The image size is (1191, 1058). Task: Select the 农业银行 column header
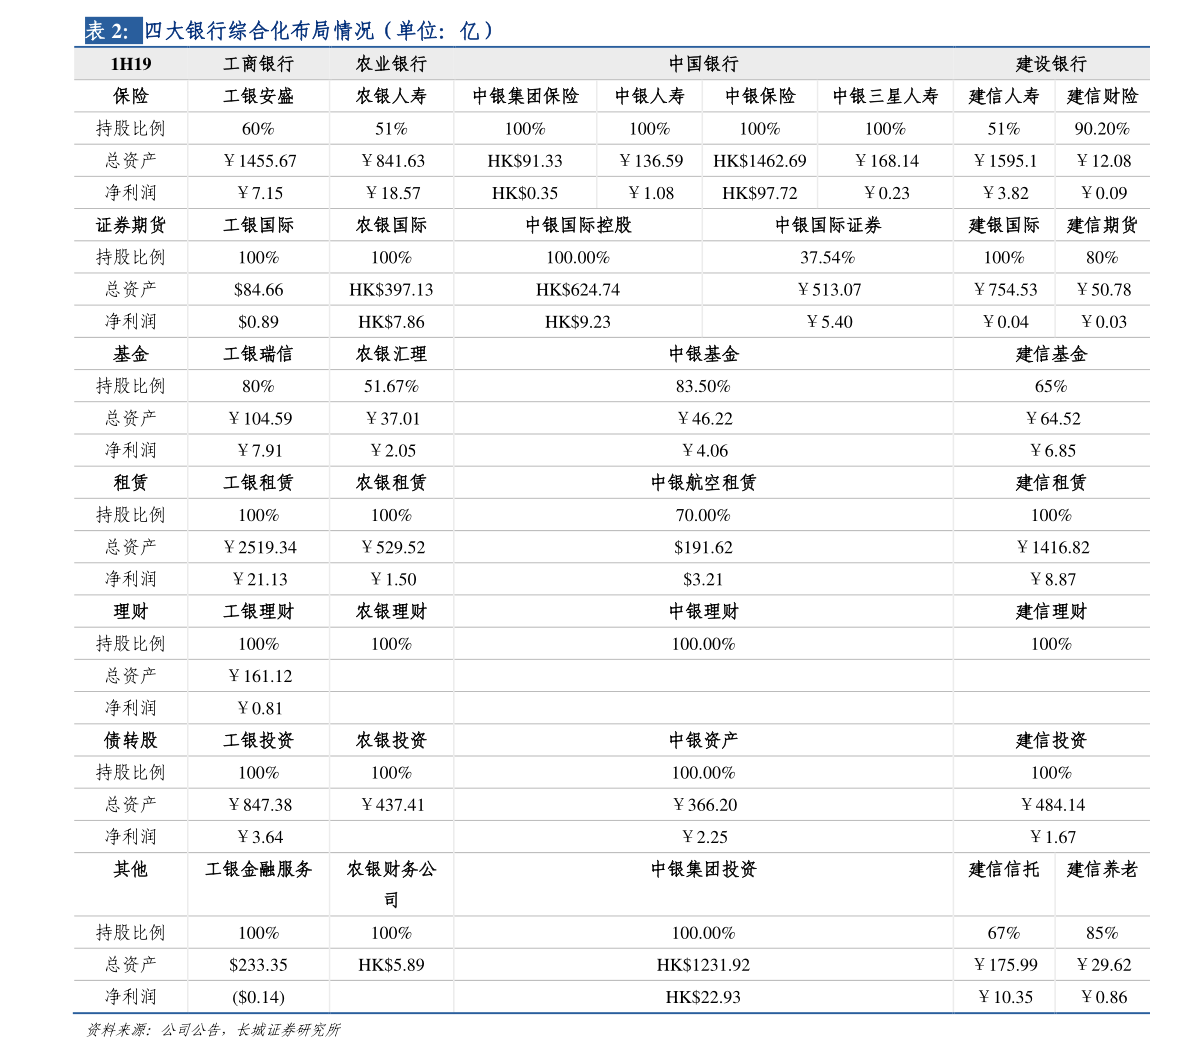(x=391, y=64)
